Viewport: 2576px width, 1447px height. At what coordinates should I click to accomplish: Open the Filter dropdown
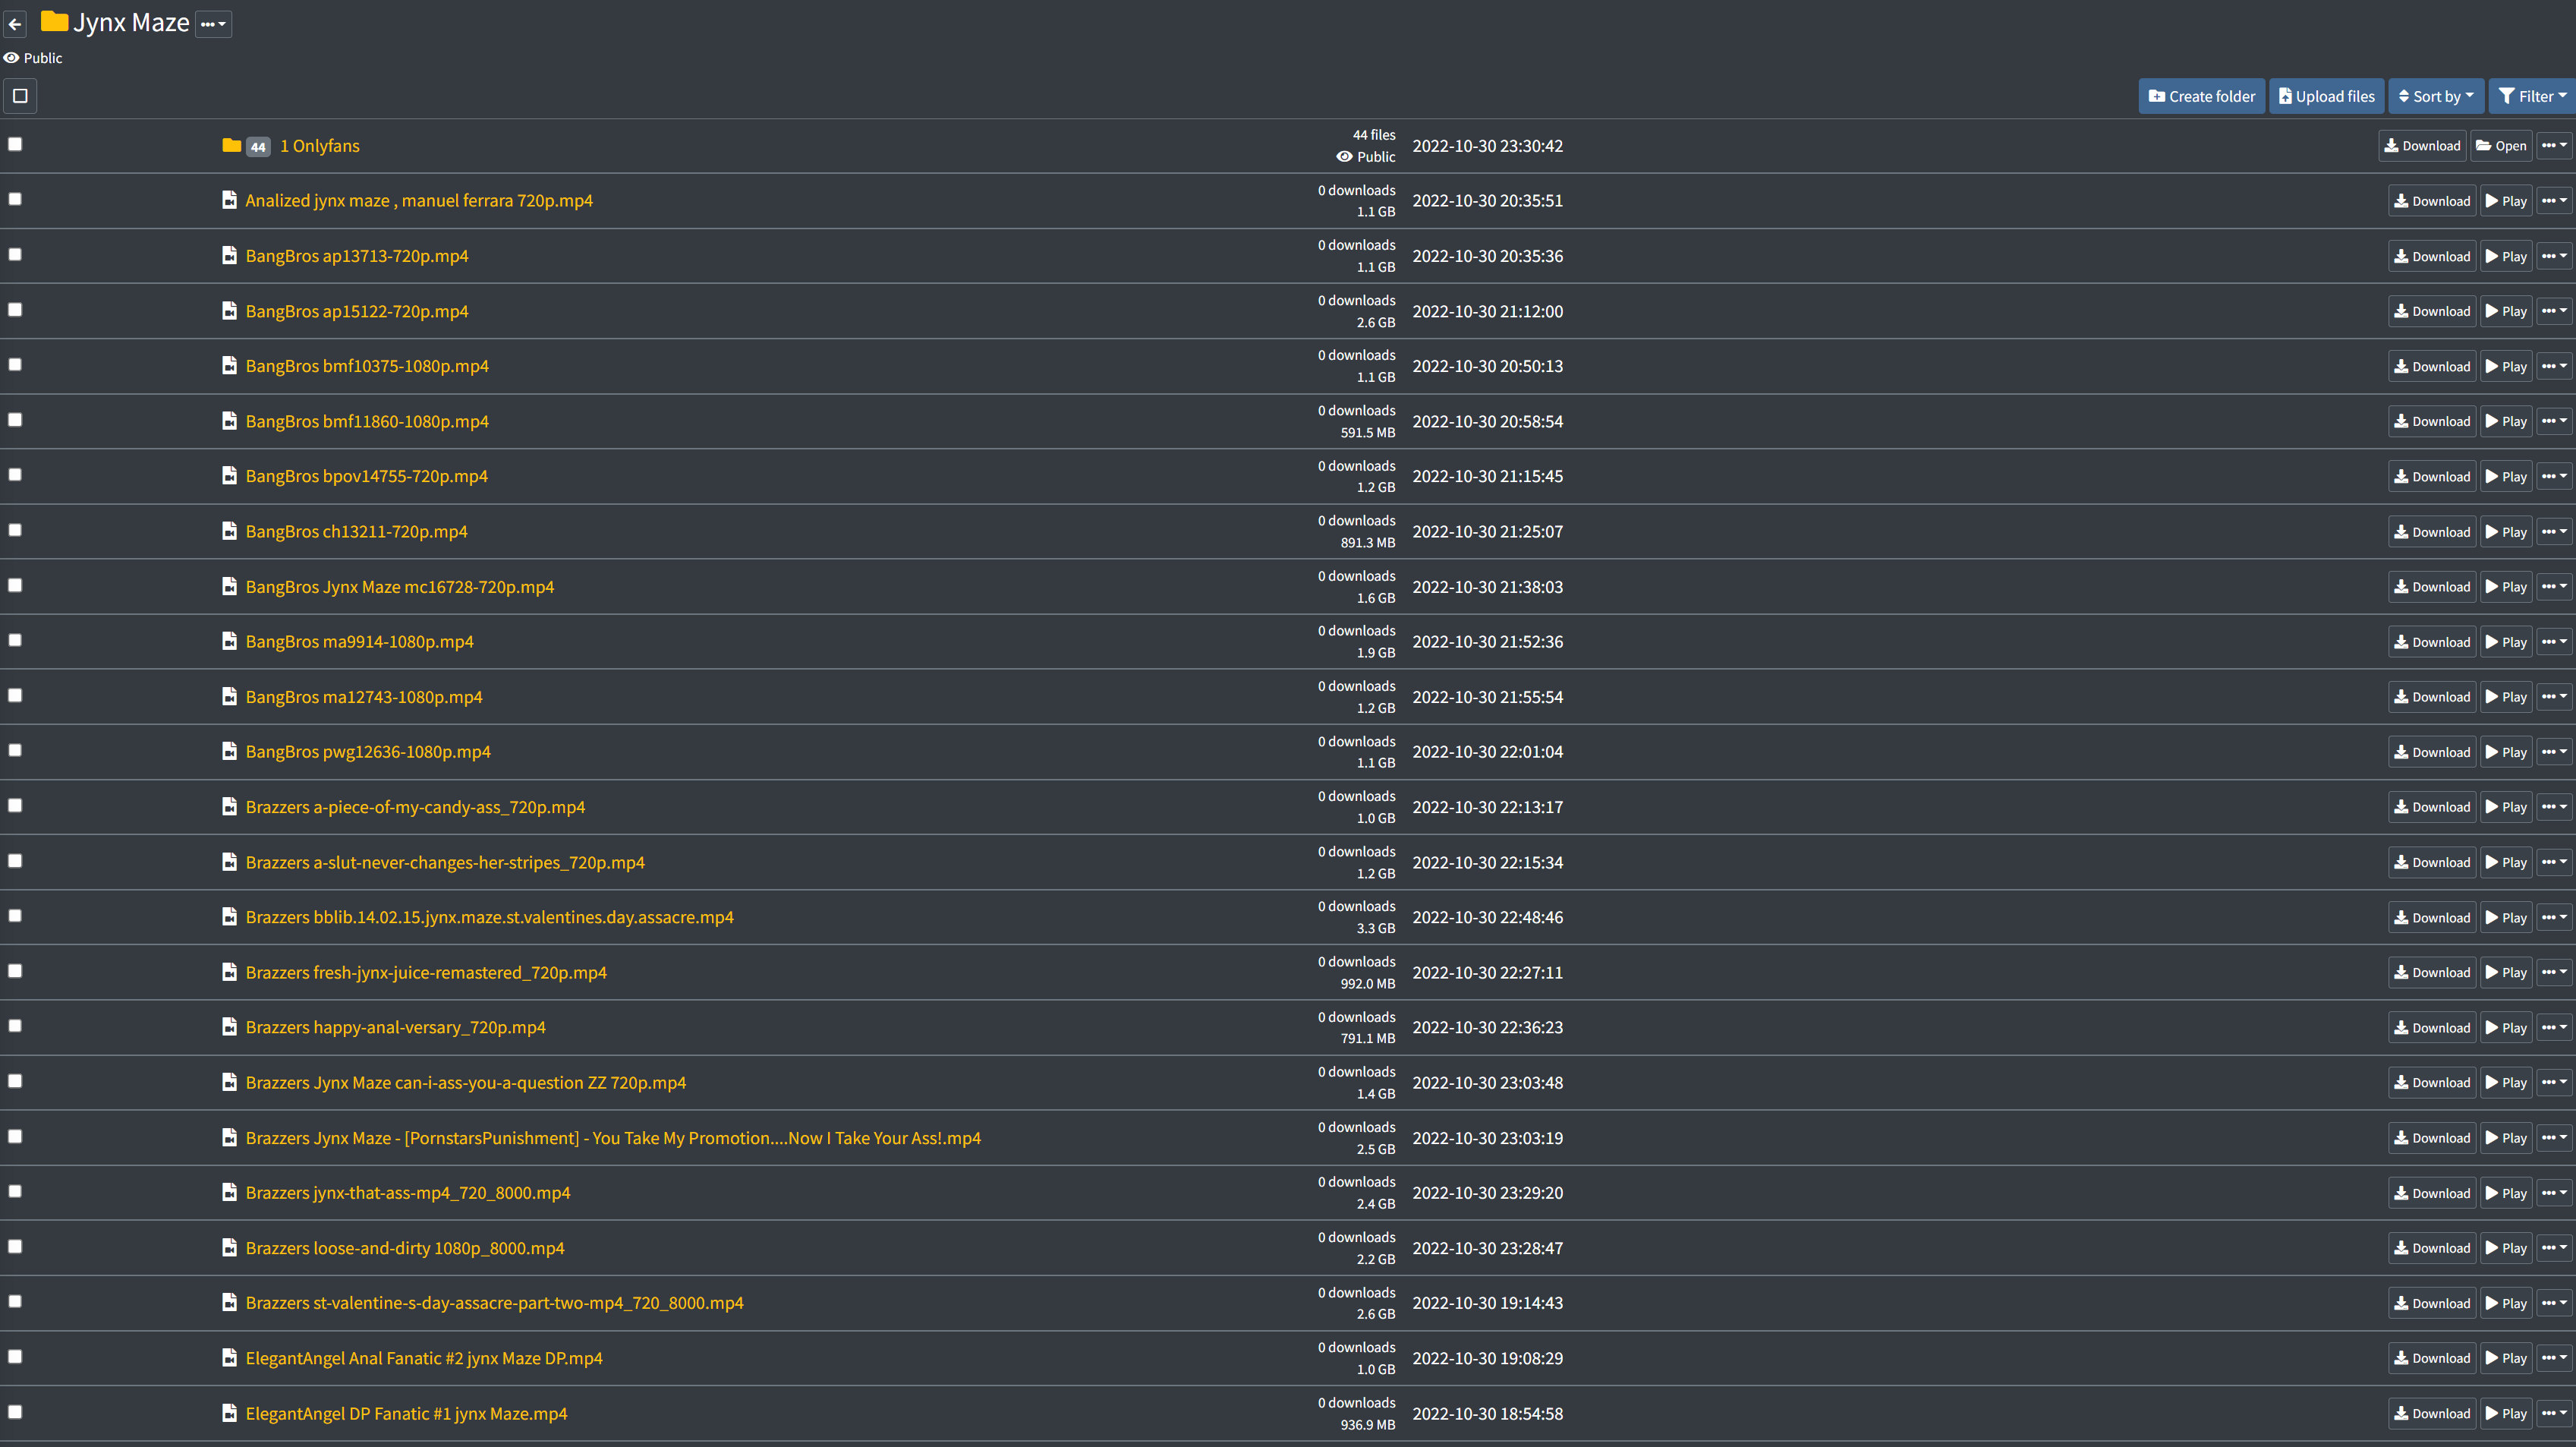(2532, 96)
